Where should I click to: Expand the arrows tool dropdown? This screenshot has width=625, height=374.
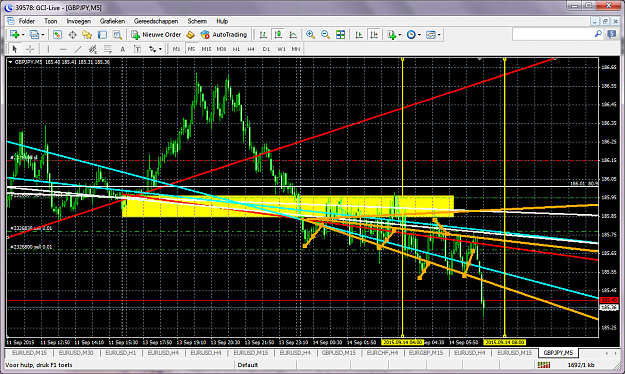click(x=160, y=49)
